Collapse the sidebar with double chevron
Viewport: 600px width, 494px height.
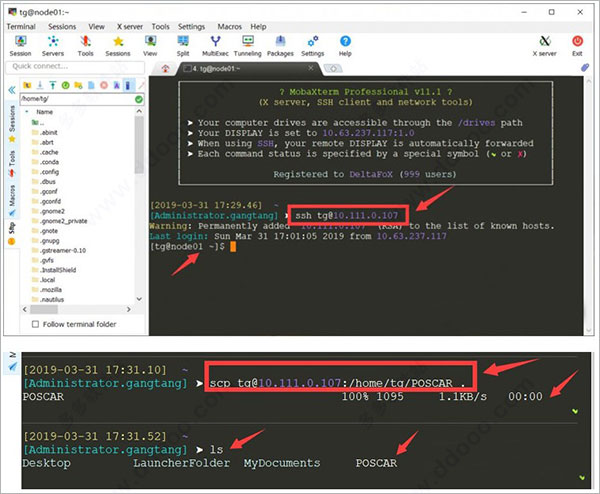point(12,89)
